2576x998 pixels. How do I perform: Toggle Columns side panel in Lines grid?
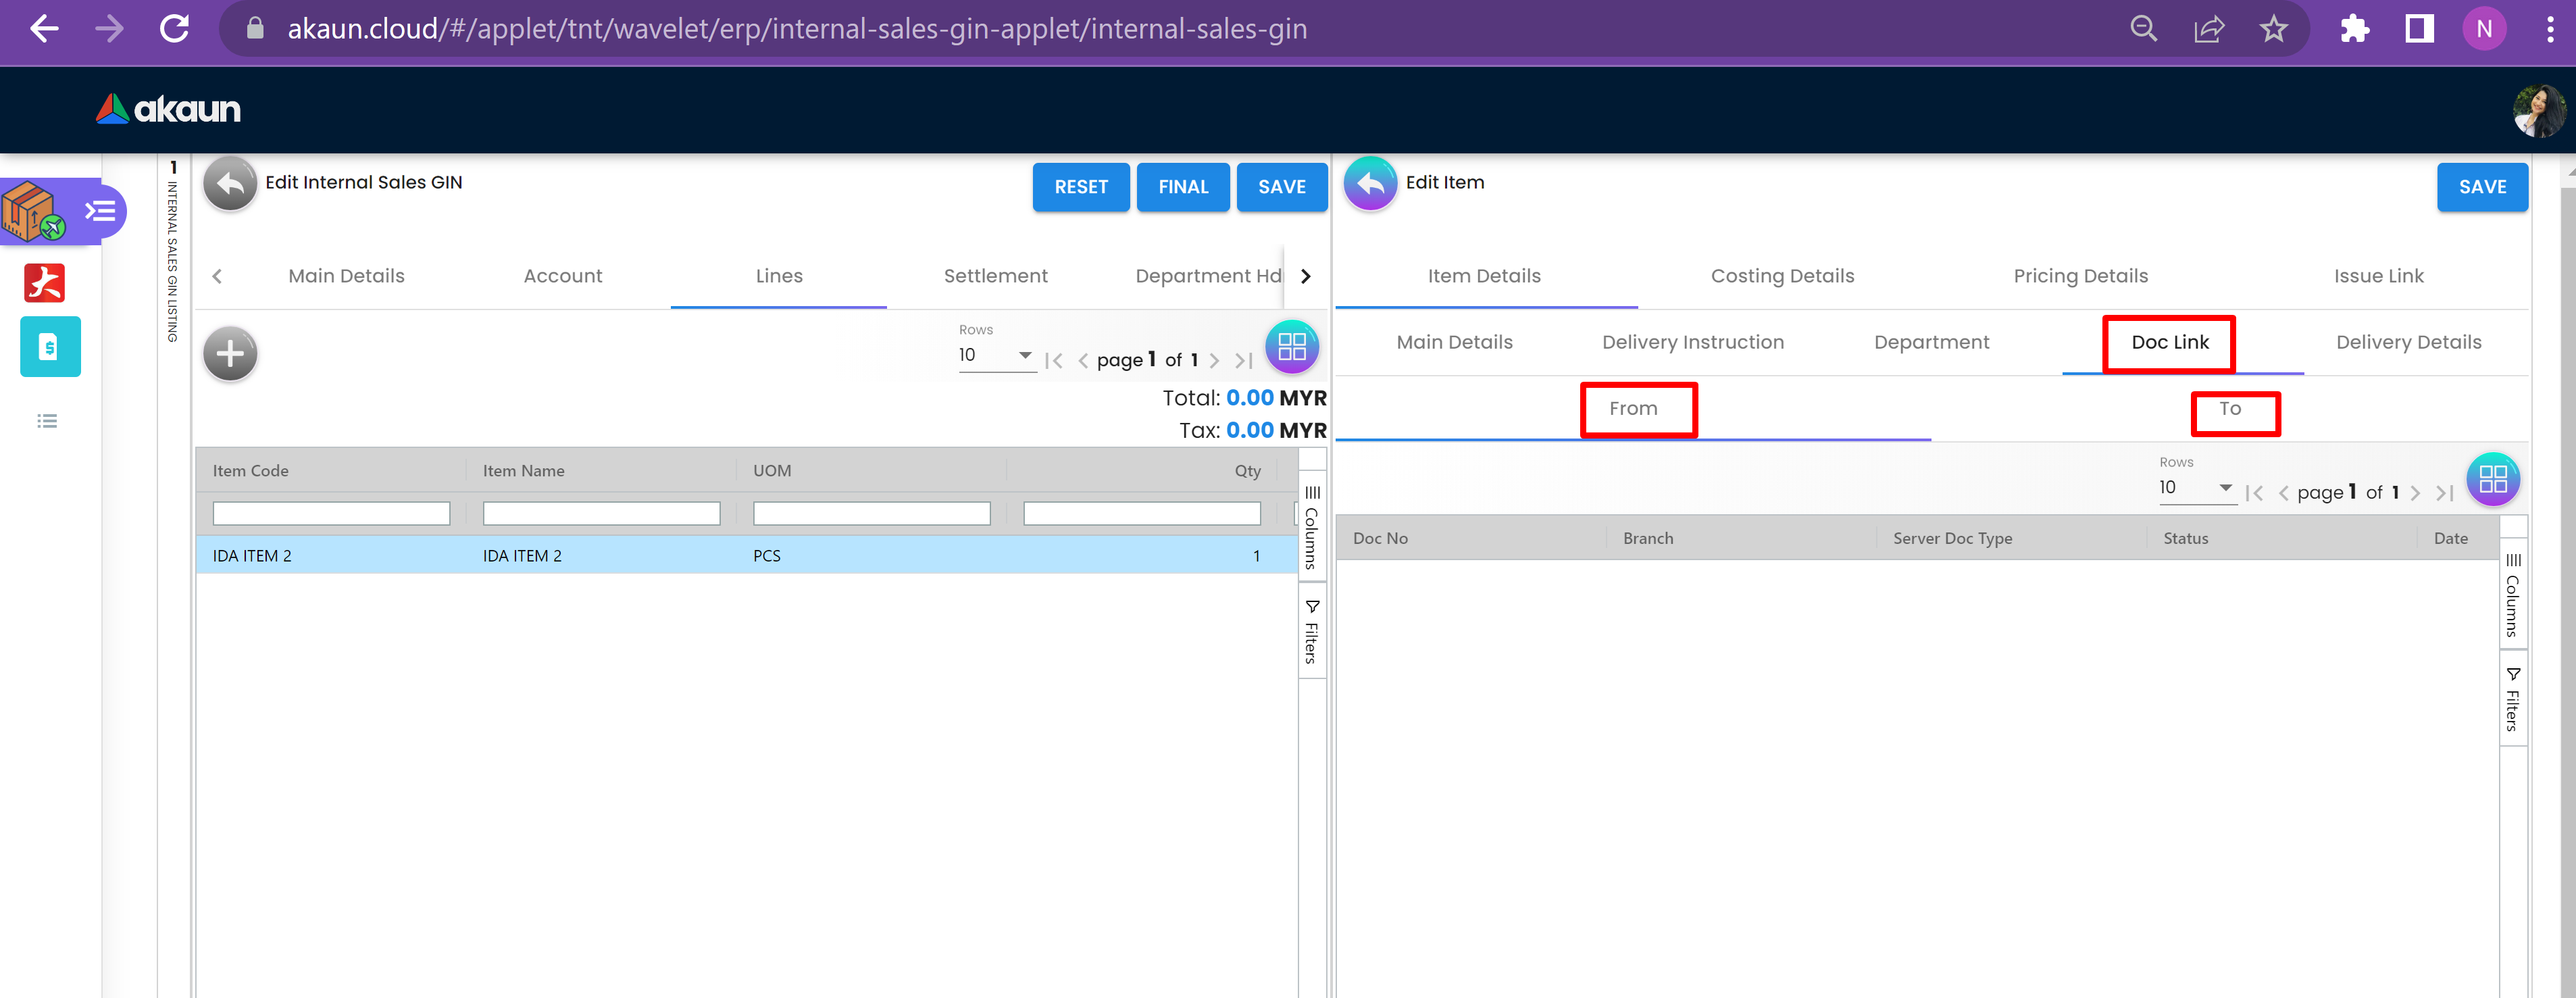click(x=1311, y=527)
